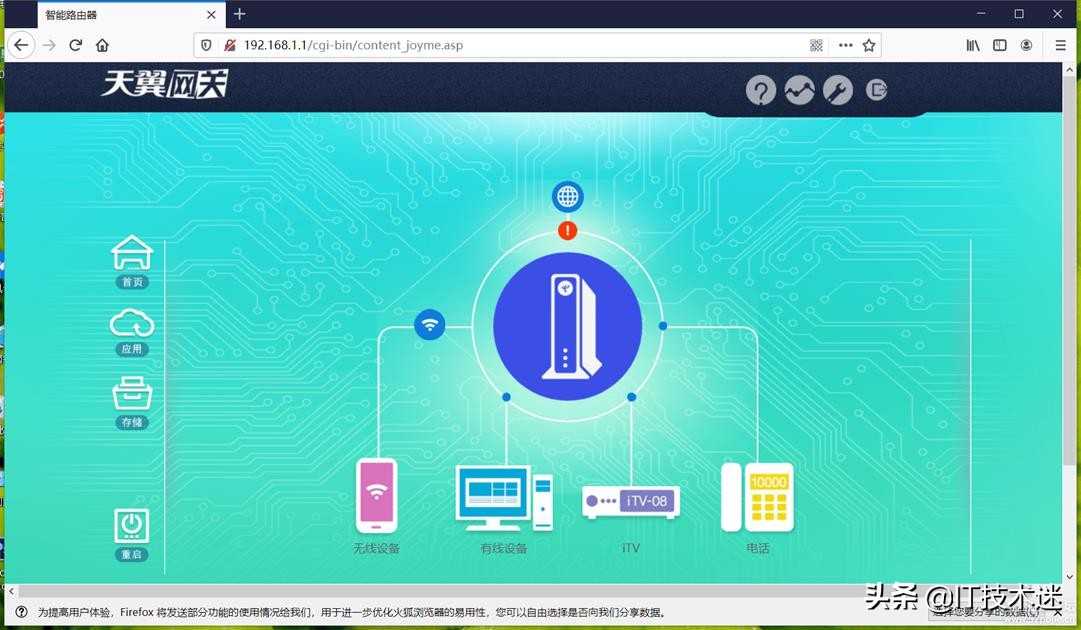1081x630 pixels.
Task: Click the red internet warning exclamation badge
Action: [567, 230]
